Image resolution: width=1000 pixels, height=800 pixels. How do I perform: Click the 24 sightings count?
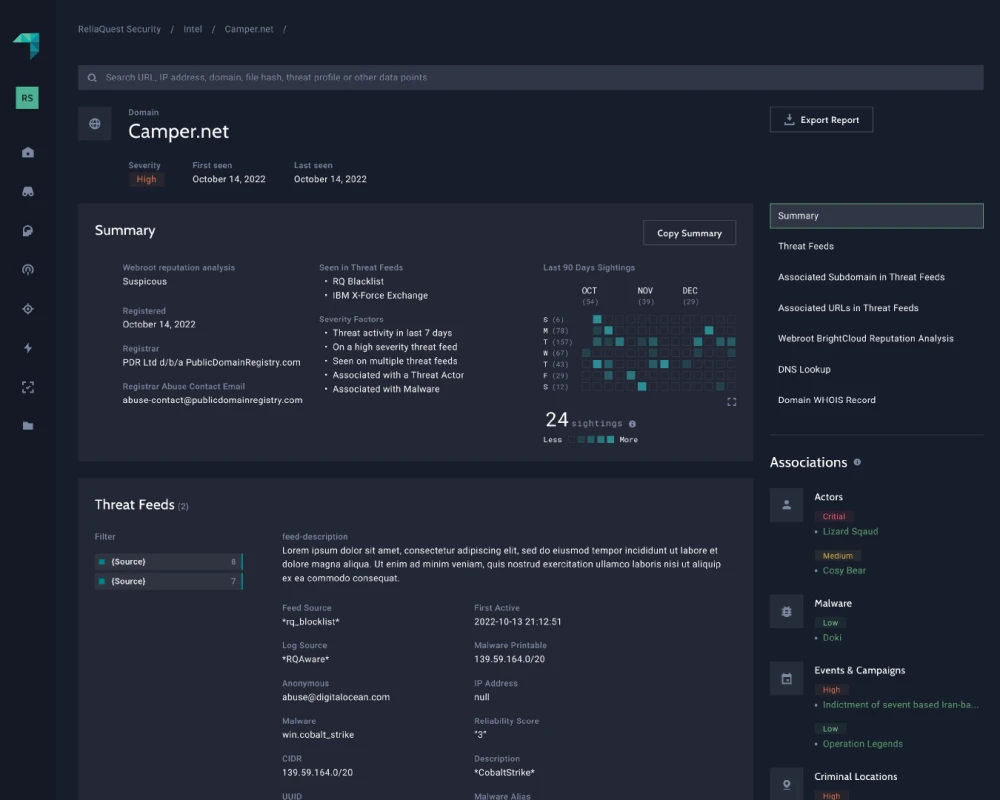click(x=557, y=420)
